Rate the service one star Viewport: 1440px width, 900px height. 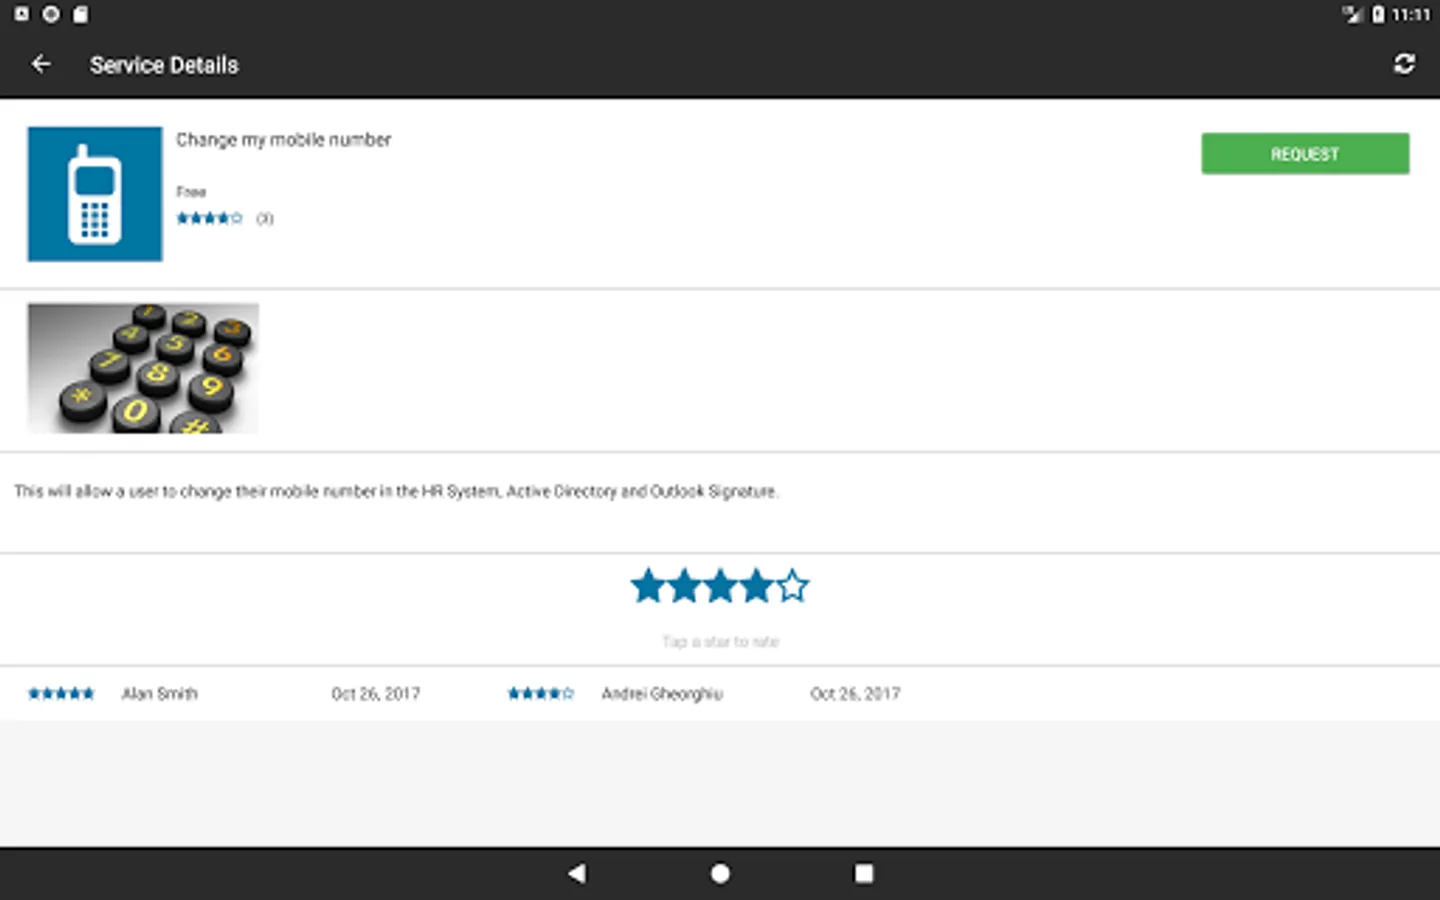[x=648, y=587]
